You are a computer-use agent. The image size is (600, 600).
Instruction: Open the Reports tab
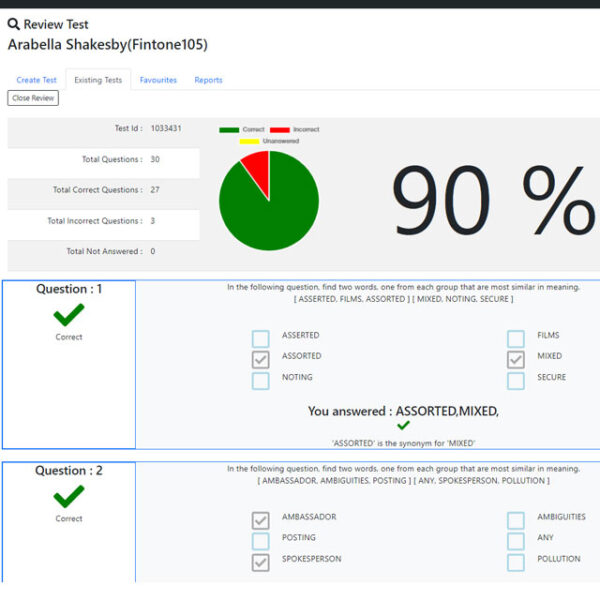pyautogui.click(x=208, y=80)
